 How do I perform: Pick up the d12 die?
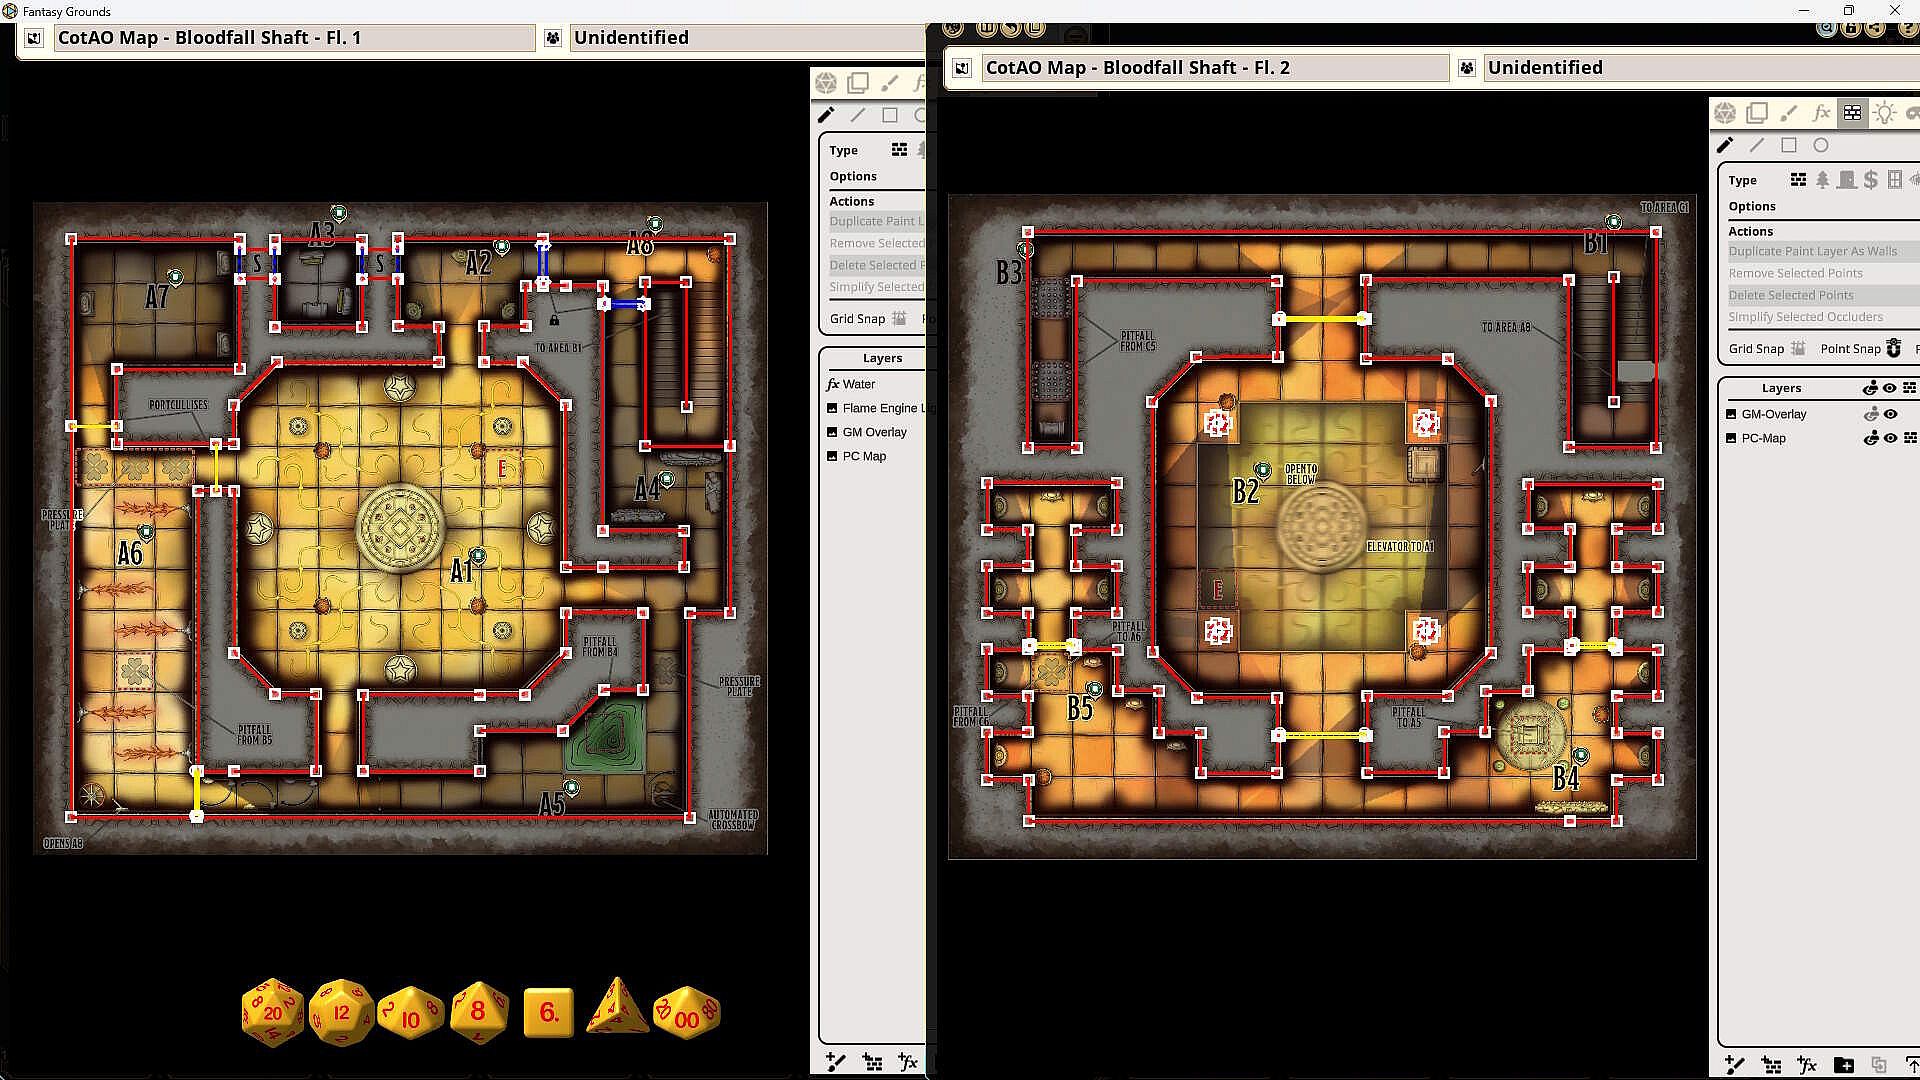pyautogui.click(x=341, y=1012)
